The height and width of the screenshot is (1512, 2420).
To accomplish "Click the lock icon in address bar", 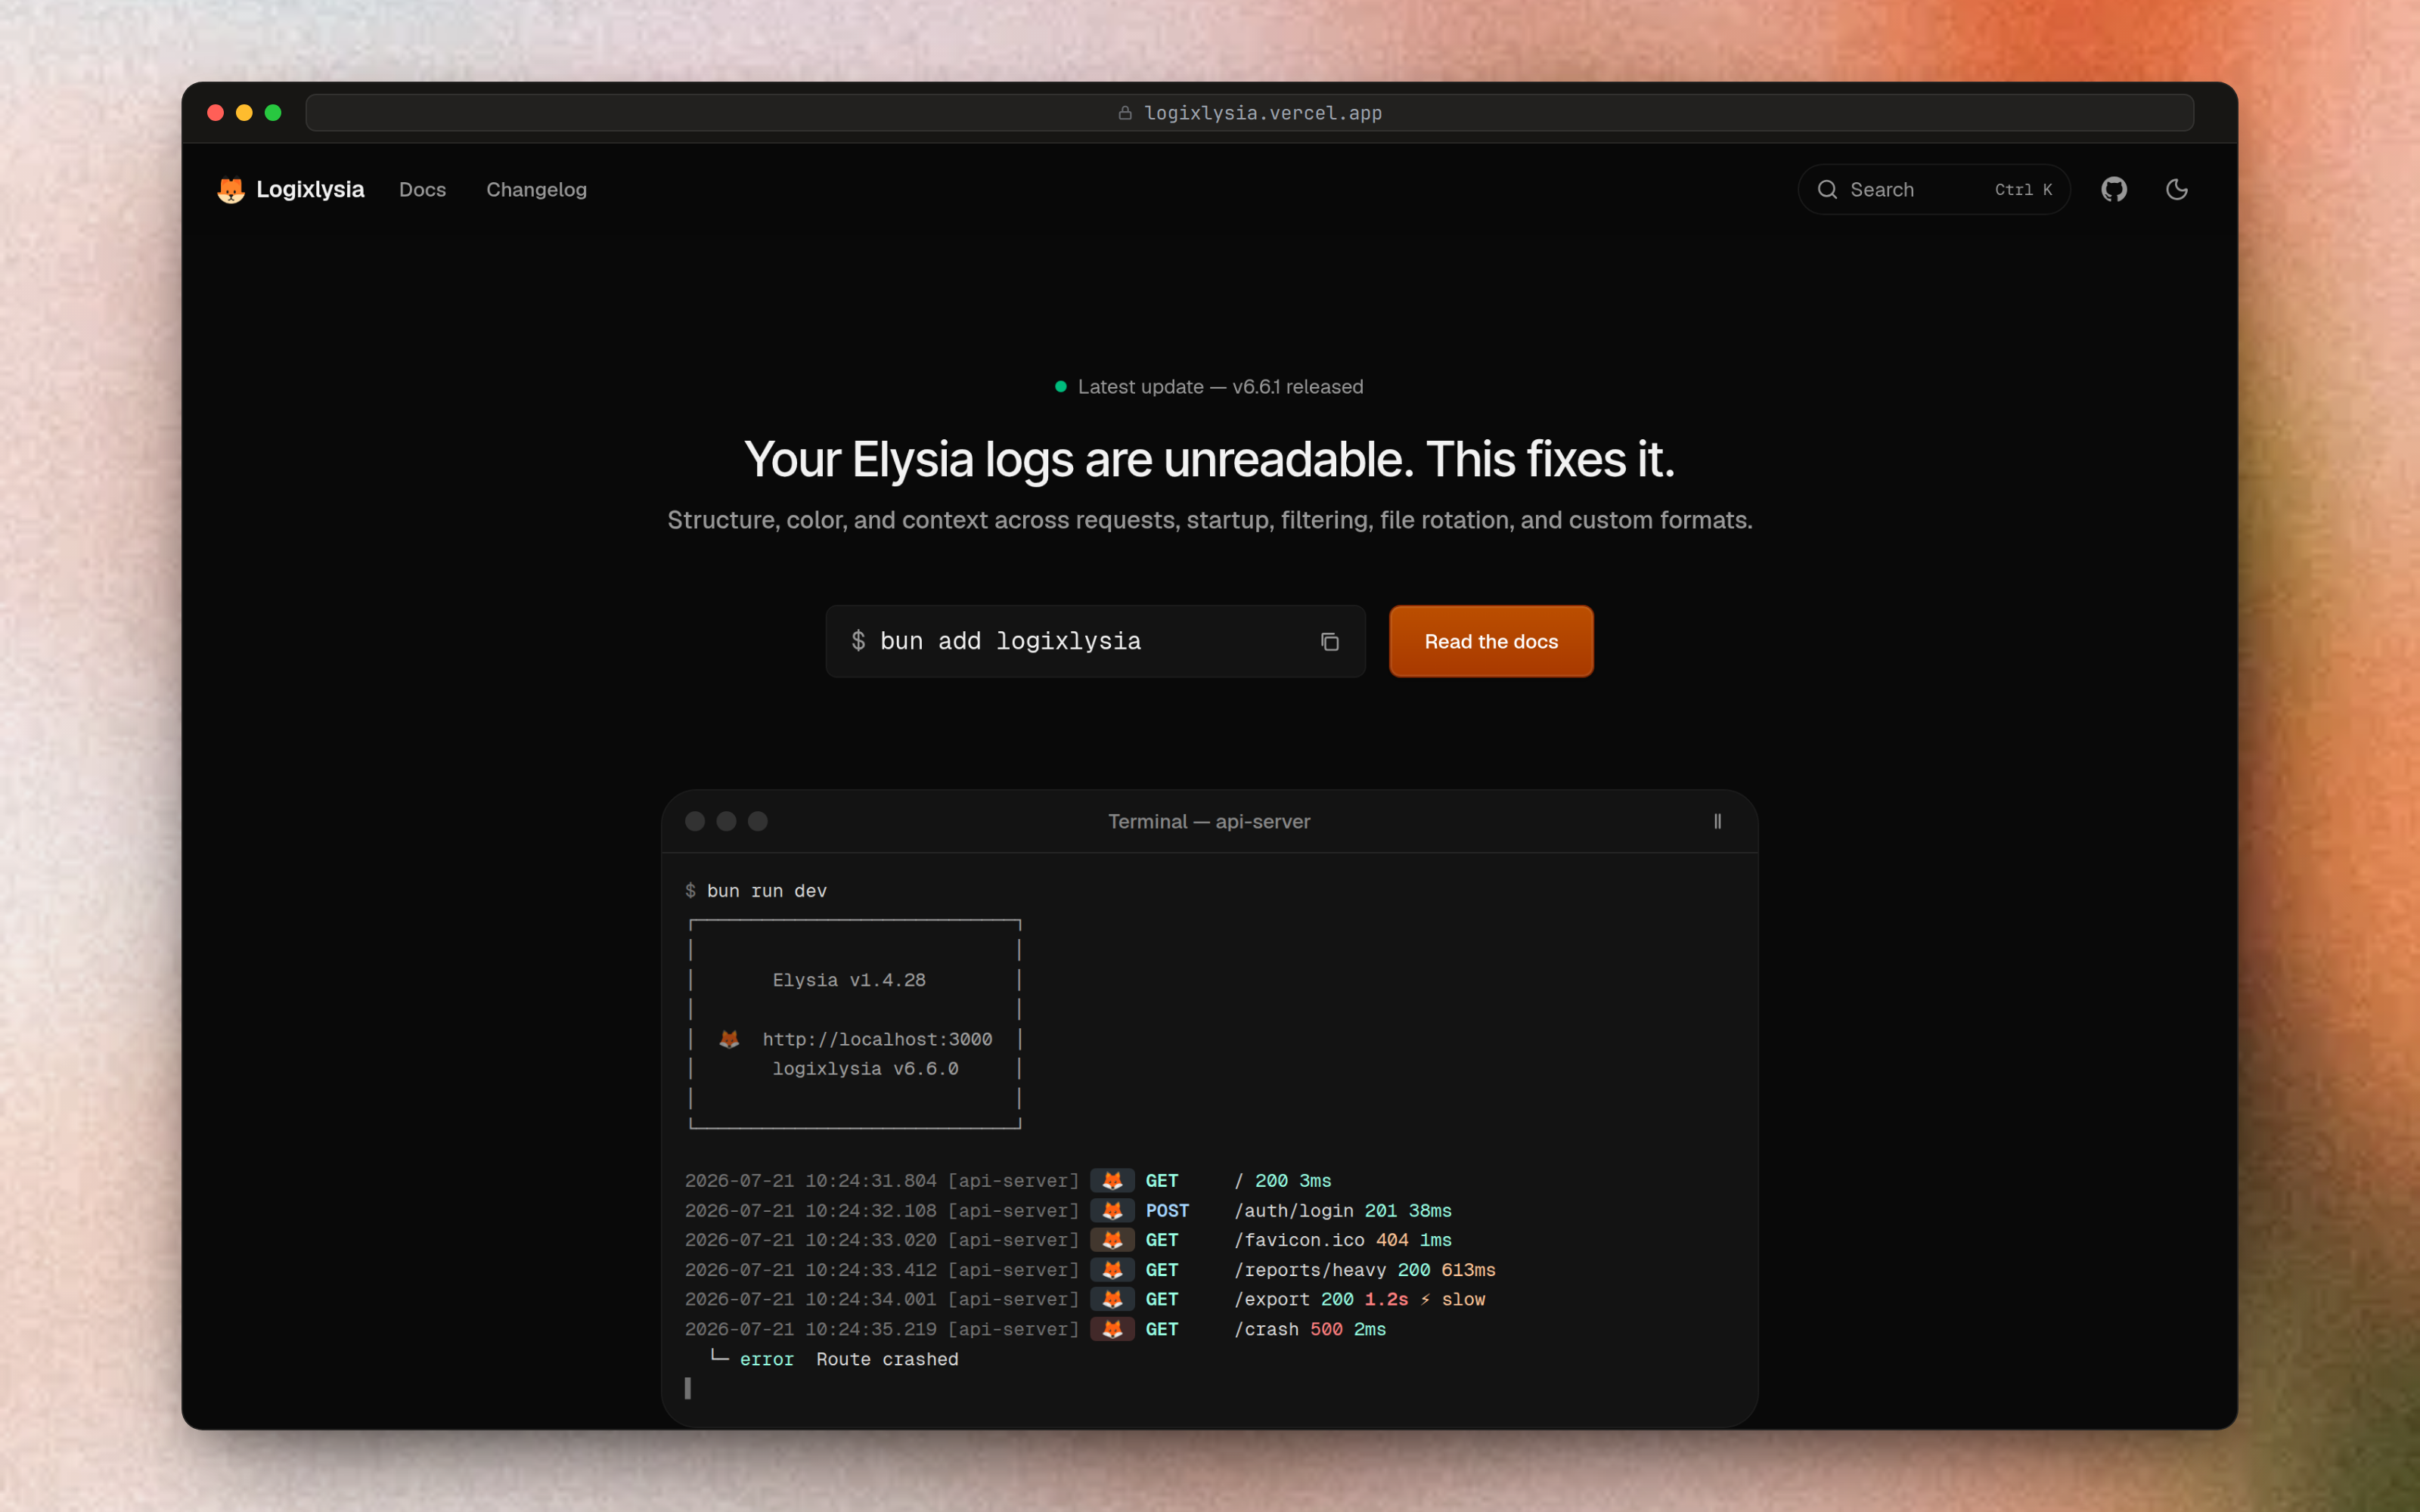I will [x=1125, y=113].
